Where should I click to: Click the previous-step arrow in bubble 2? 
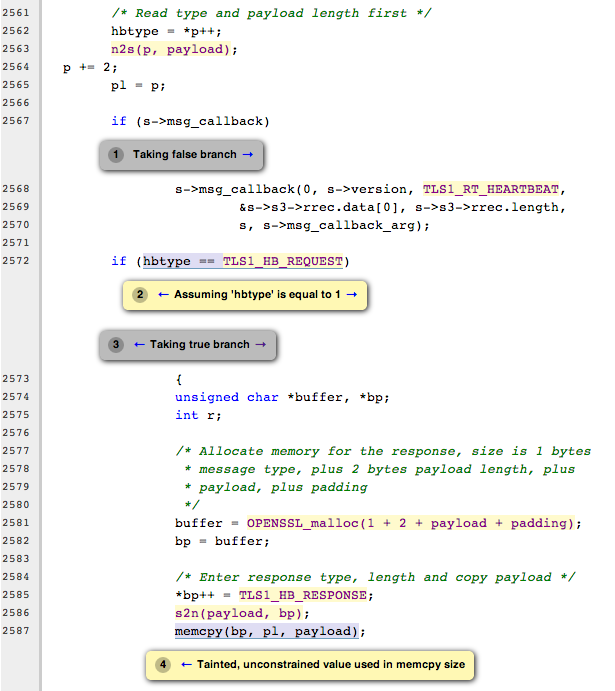click(163, 295)
